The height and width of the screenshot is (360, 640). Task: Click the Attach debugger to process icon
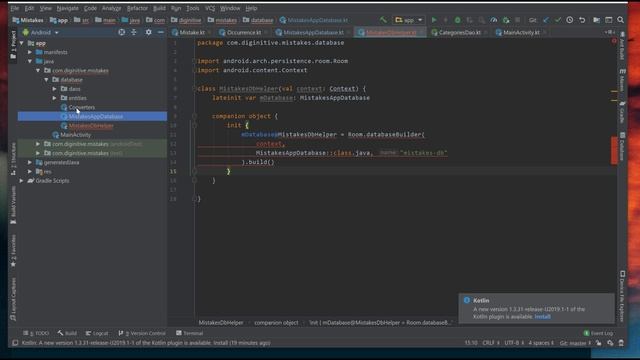[x=506, y=20]
